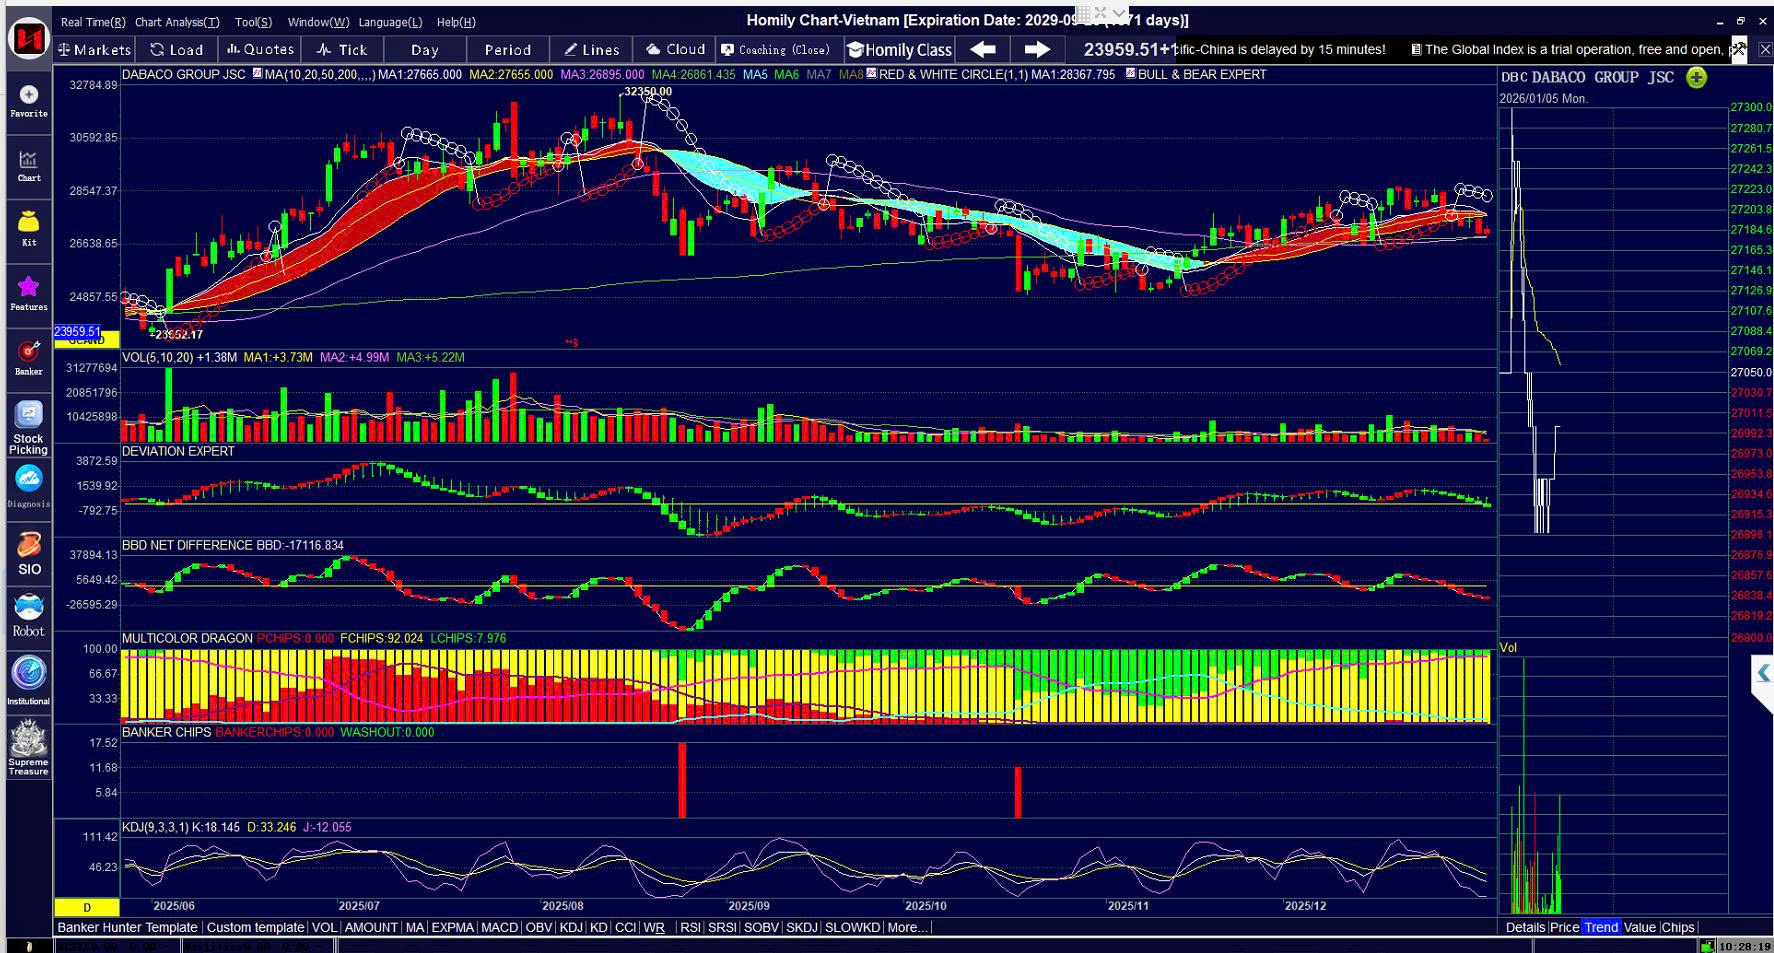Screen dimensions: 1774x953
Task: Open the Banker sidebar tool
Action: click(x=29, y=356)
